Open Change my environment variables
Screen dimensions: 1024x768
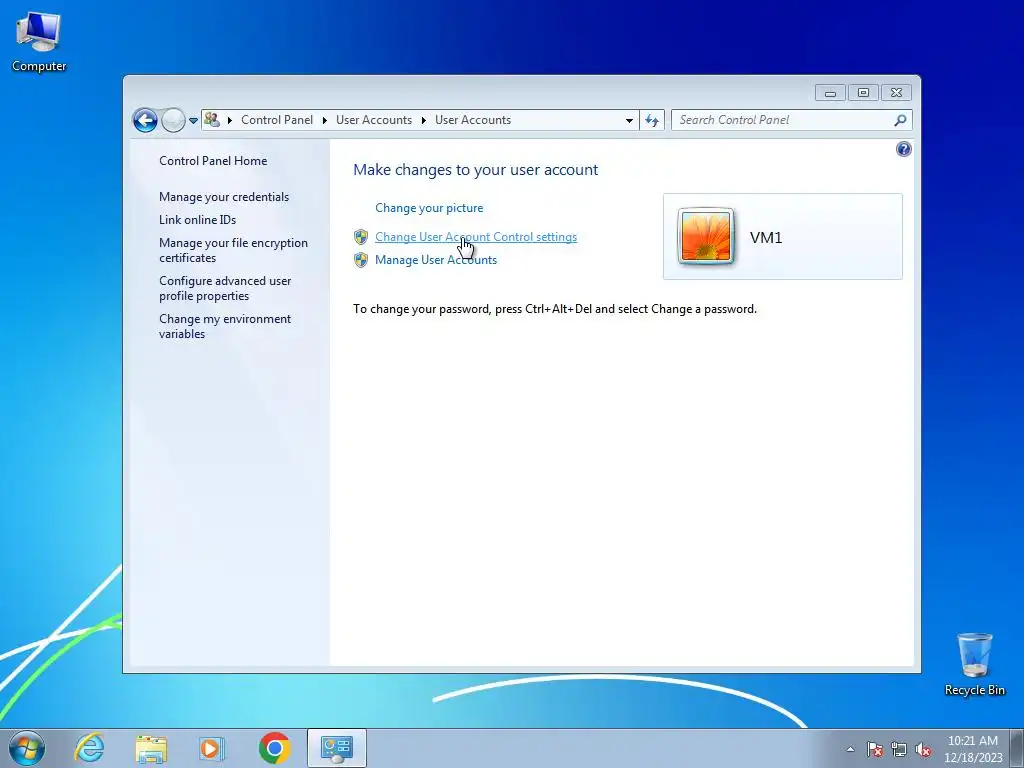(225, 326)
